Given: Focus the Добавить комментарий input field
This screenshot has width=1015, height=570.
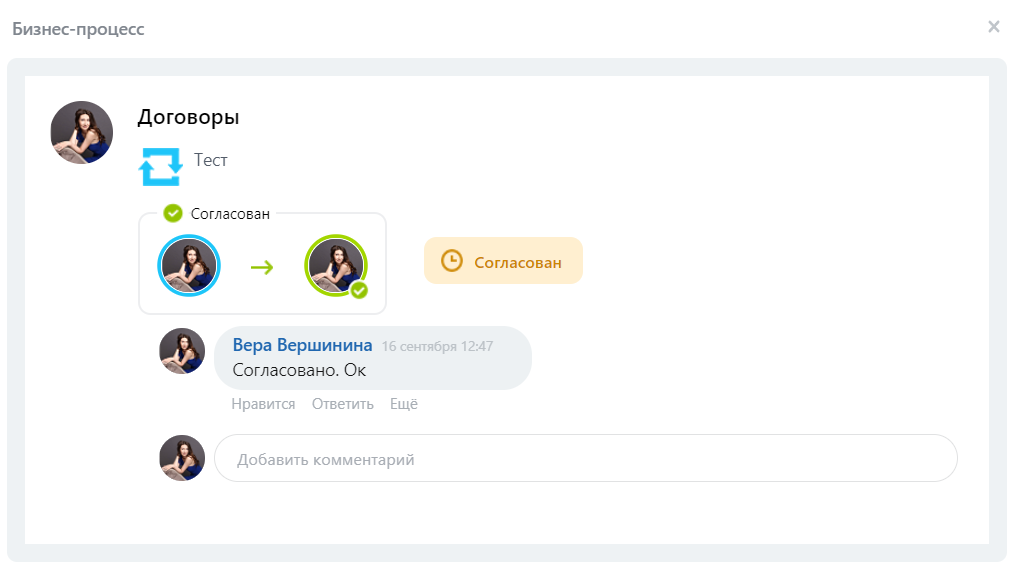Looking at the screenshot, I should (x=585, y=459).
